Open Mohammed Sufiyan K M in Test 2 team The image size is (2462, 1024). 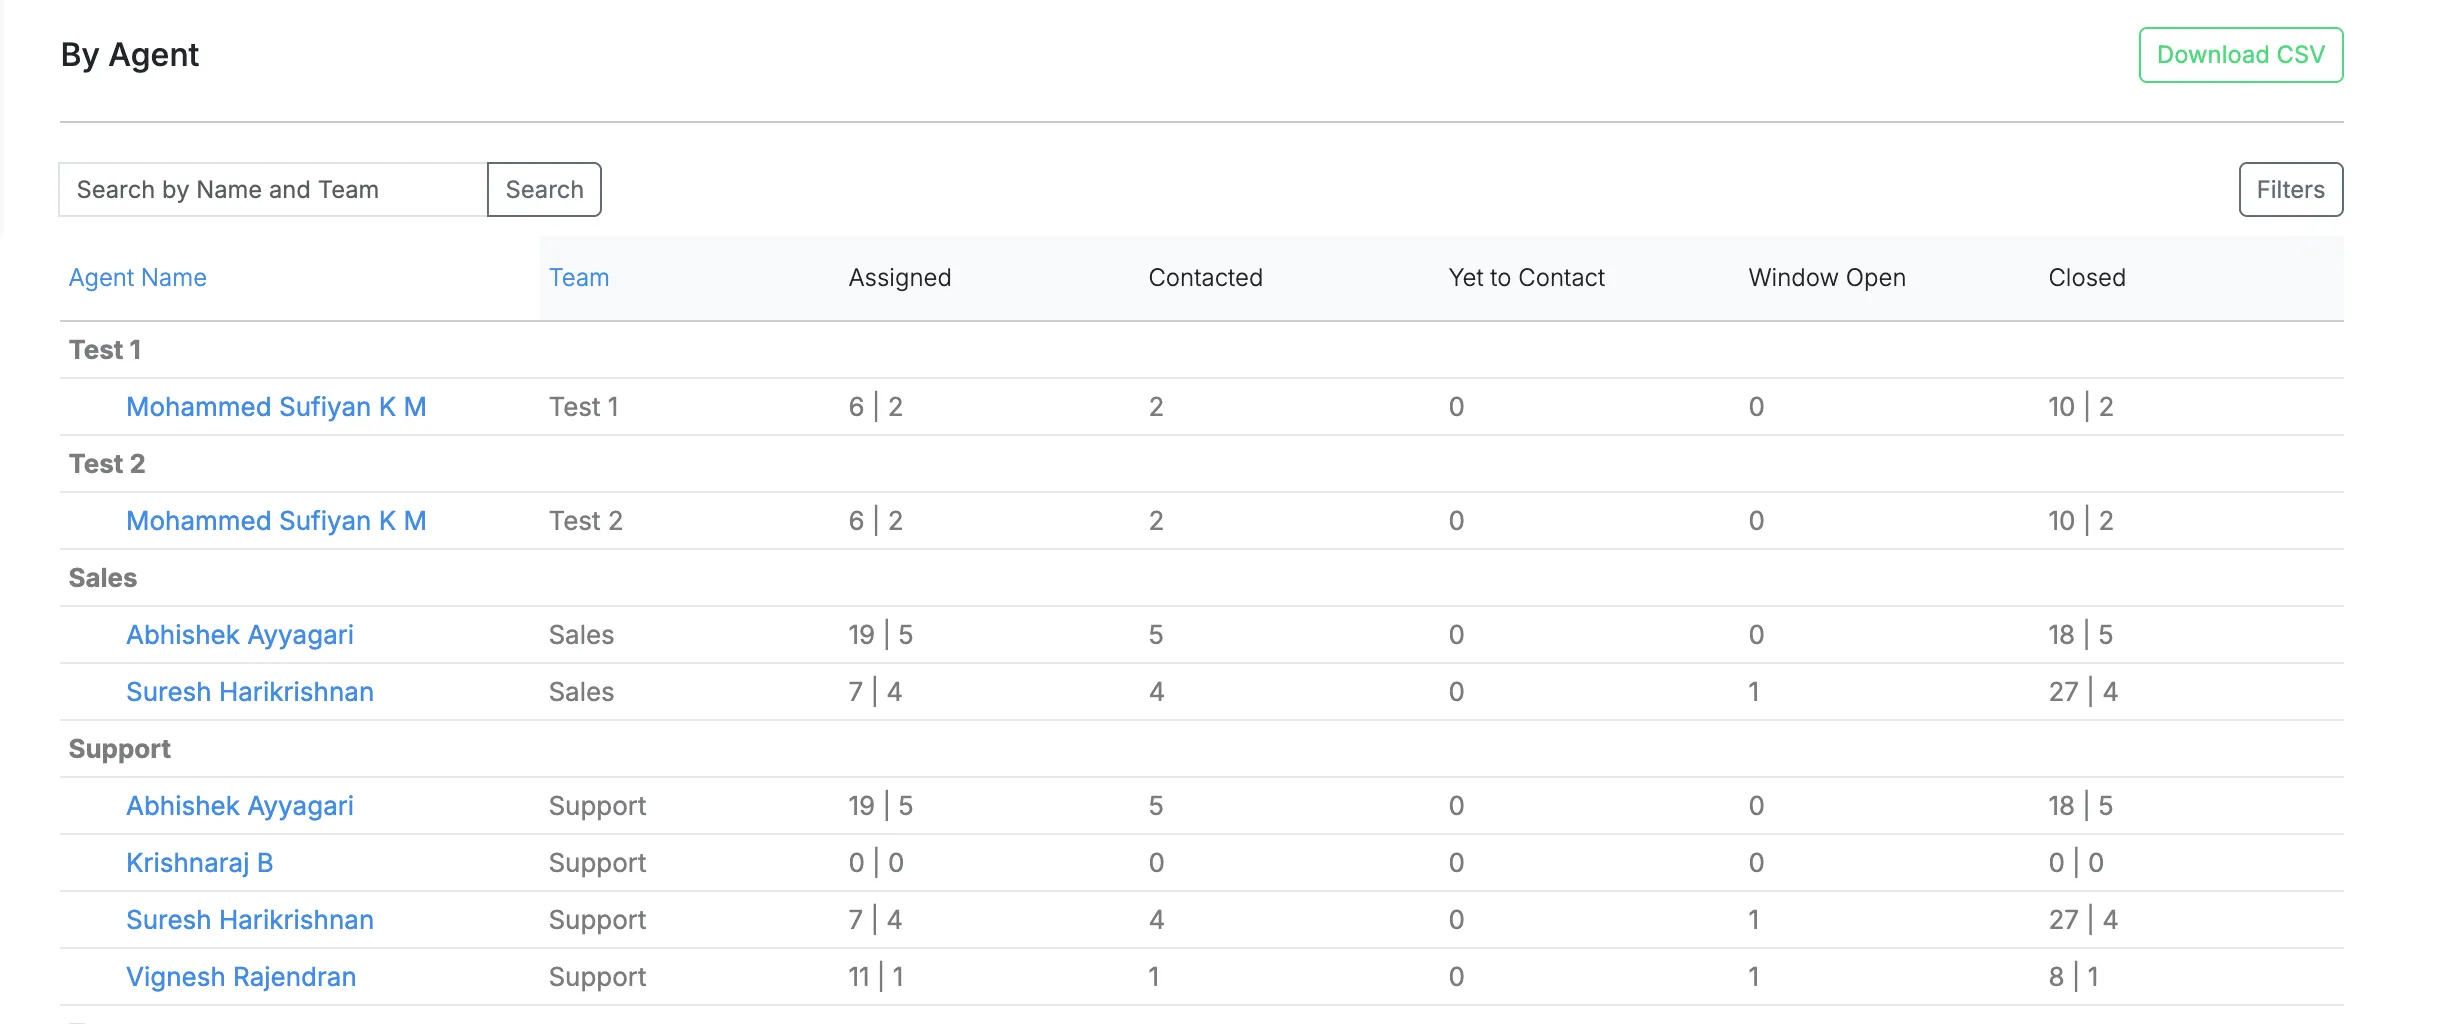(276, 520)
